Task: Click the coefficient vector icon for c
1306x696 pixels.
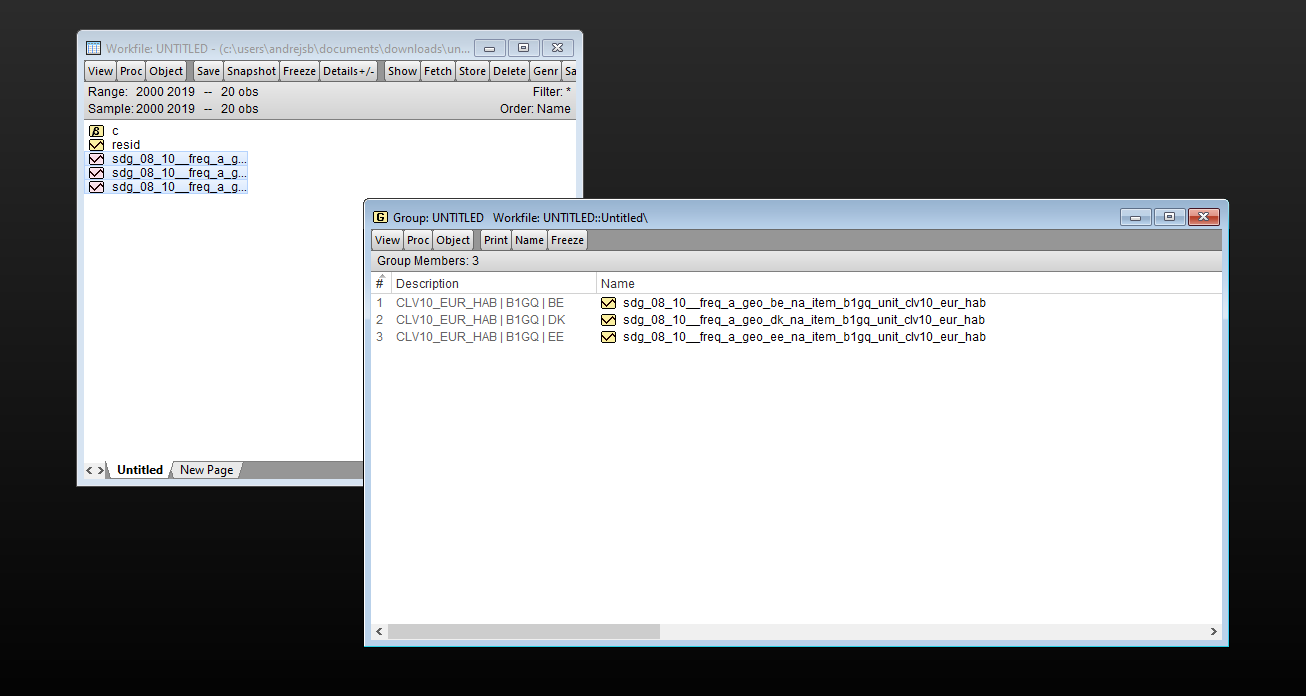Action: [97, 131]
